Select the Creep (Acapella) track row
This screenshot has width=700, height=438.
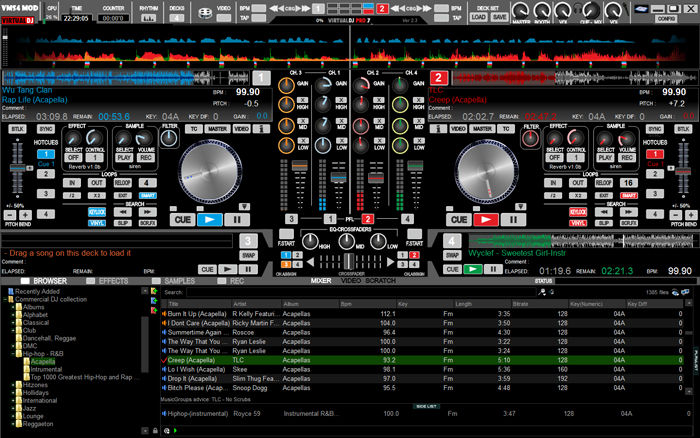click(421, 360)
